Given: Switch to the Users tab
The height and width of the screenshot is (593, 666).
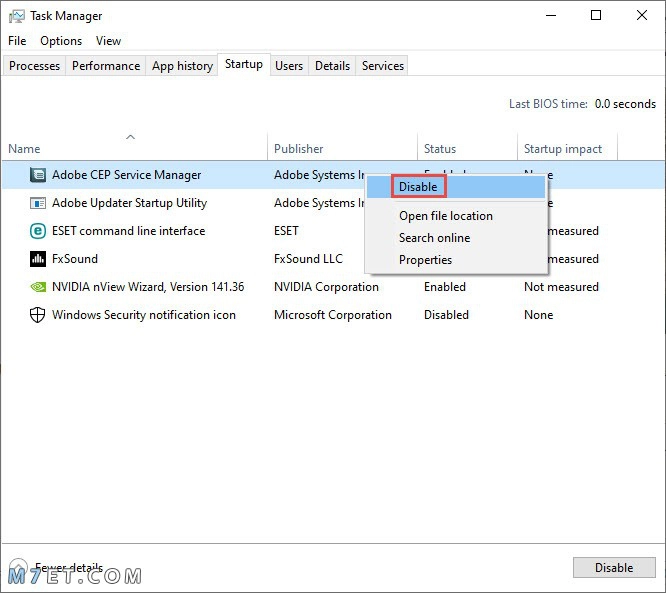Looking at the screenshot, I should click(289, 66).
